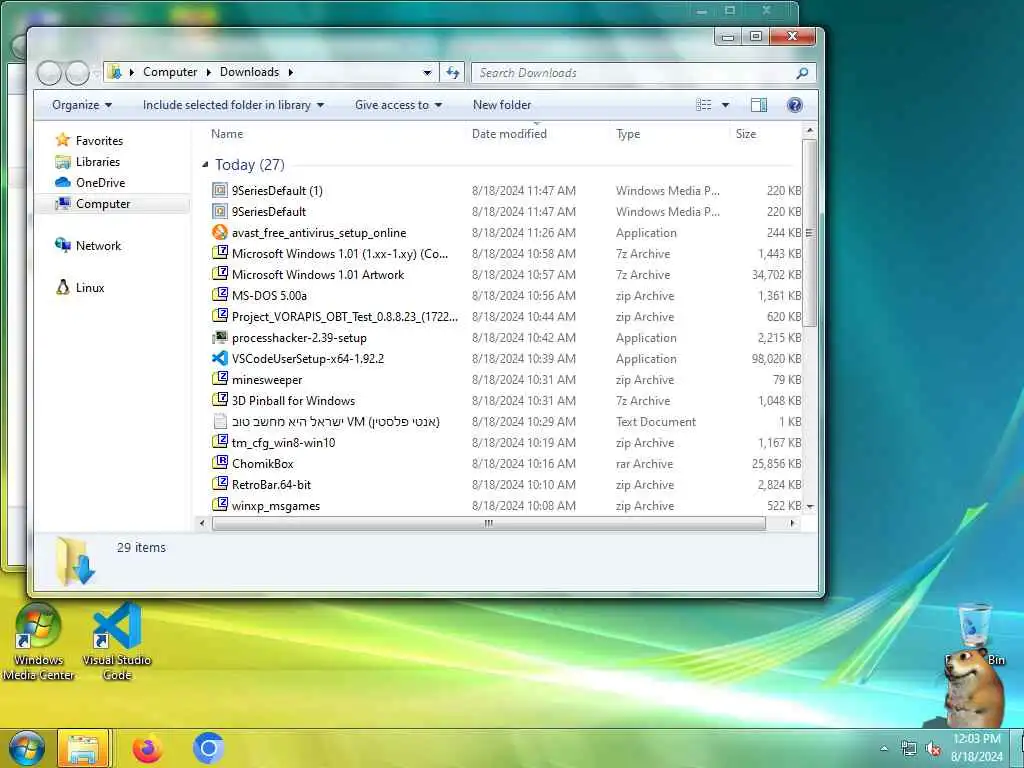Click the 3D Pinball for Windows archive icon
Viewport: 1024px width, 768px height.
click(220, 401)
